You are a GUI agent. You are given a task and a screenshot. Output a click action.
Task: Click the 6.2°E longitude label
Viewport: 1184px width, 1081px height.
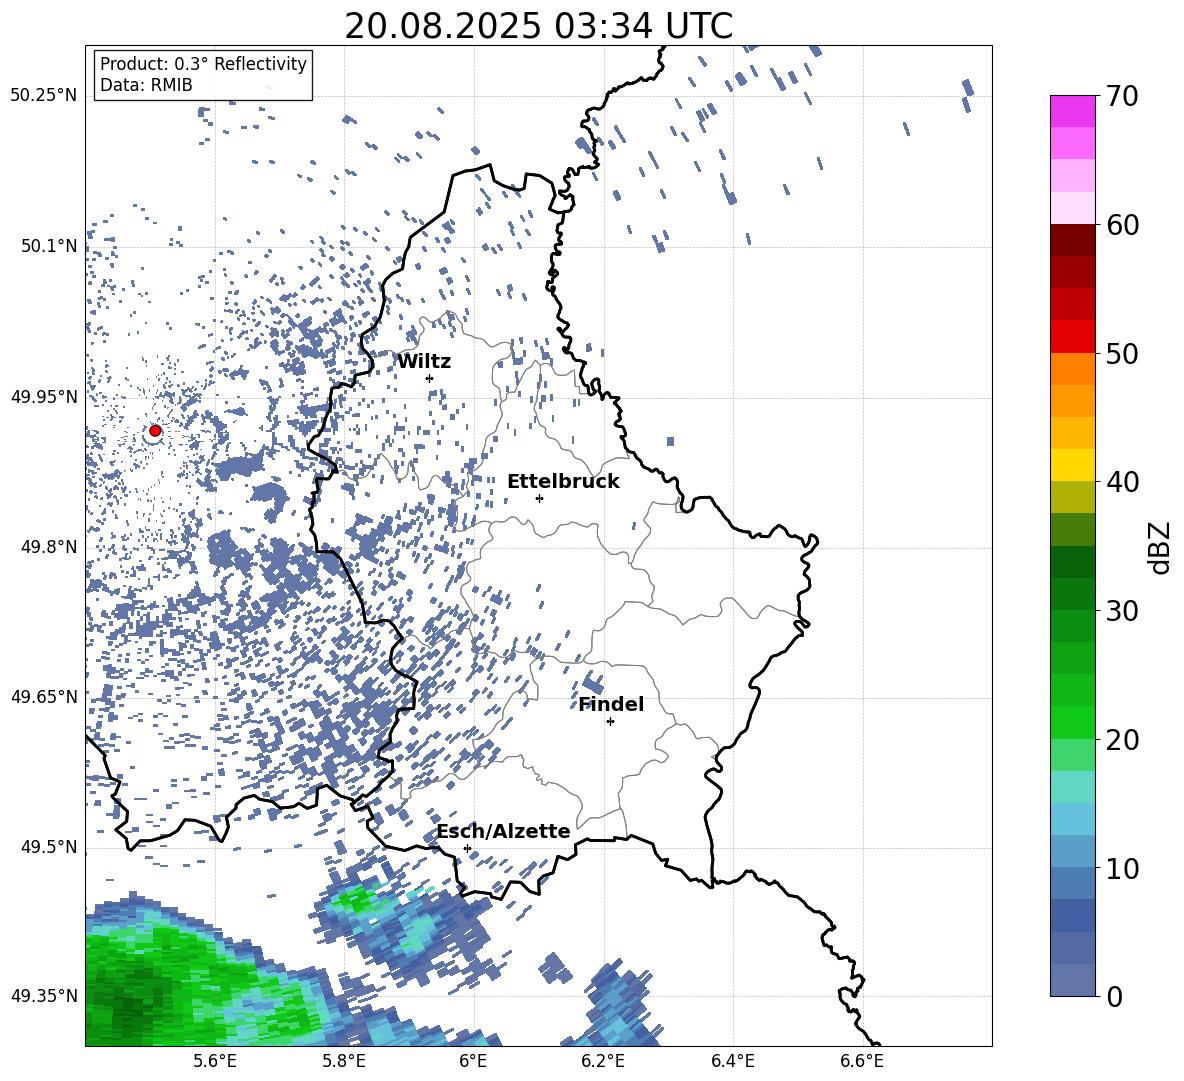[603, 1061]
